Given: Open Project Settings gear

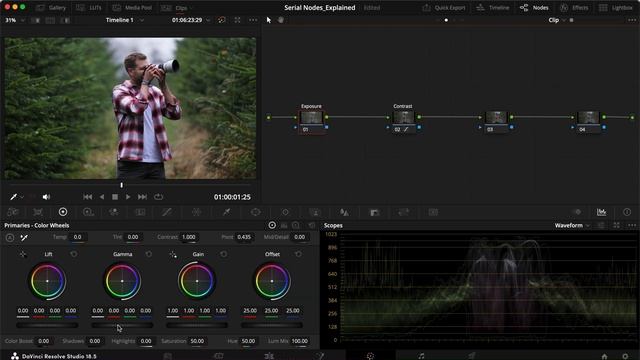Looking at the screenshot, I should click(x=625, y=356).
